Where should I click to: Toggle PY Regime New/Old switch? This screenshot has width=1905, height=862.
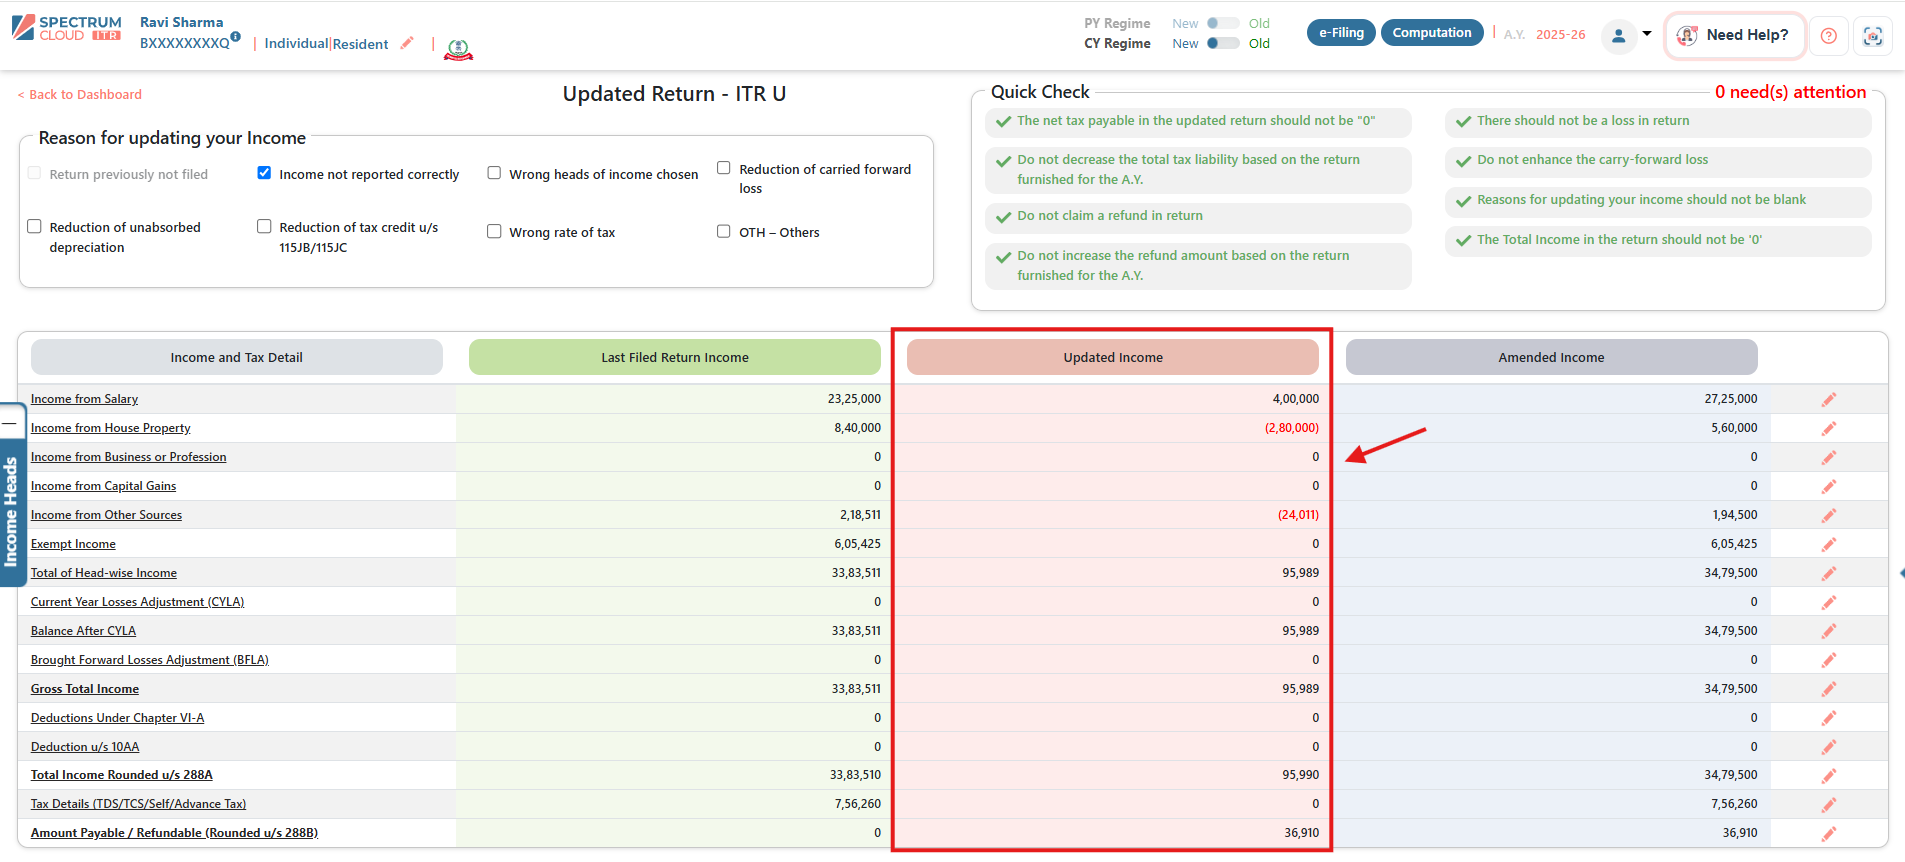pos(1223,23)
